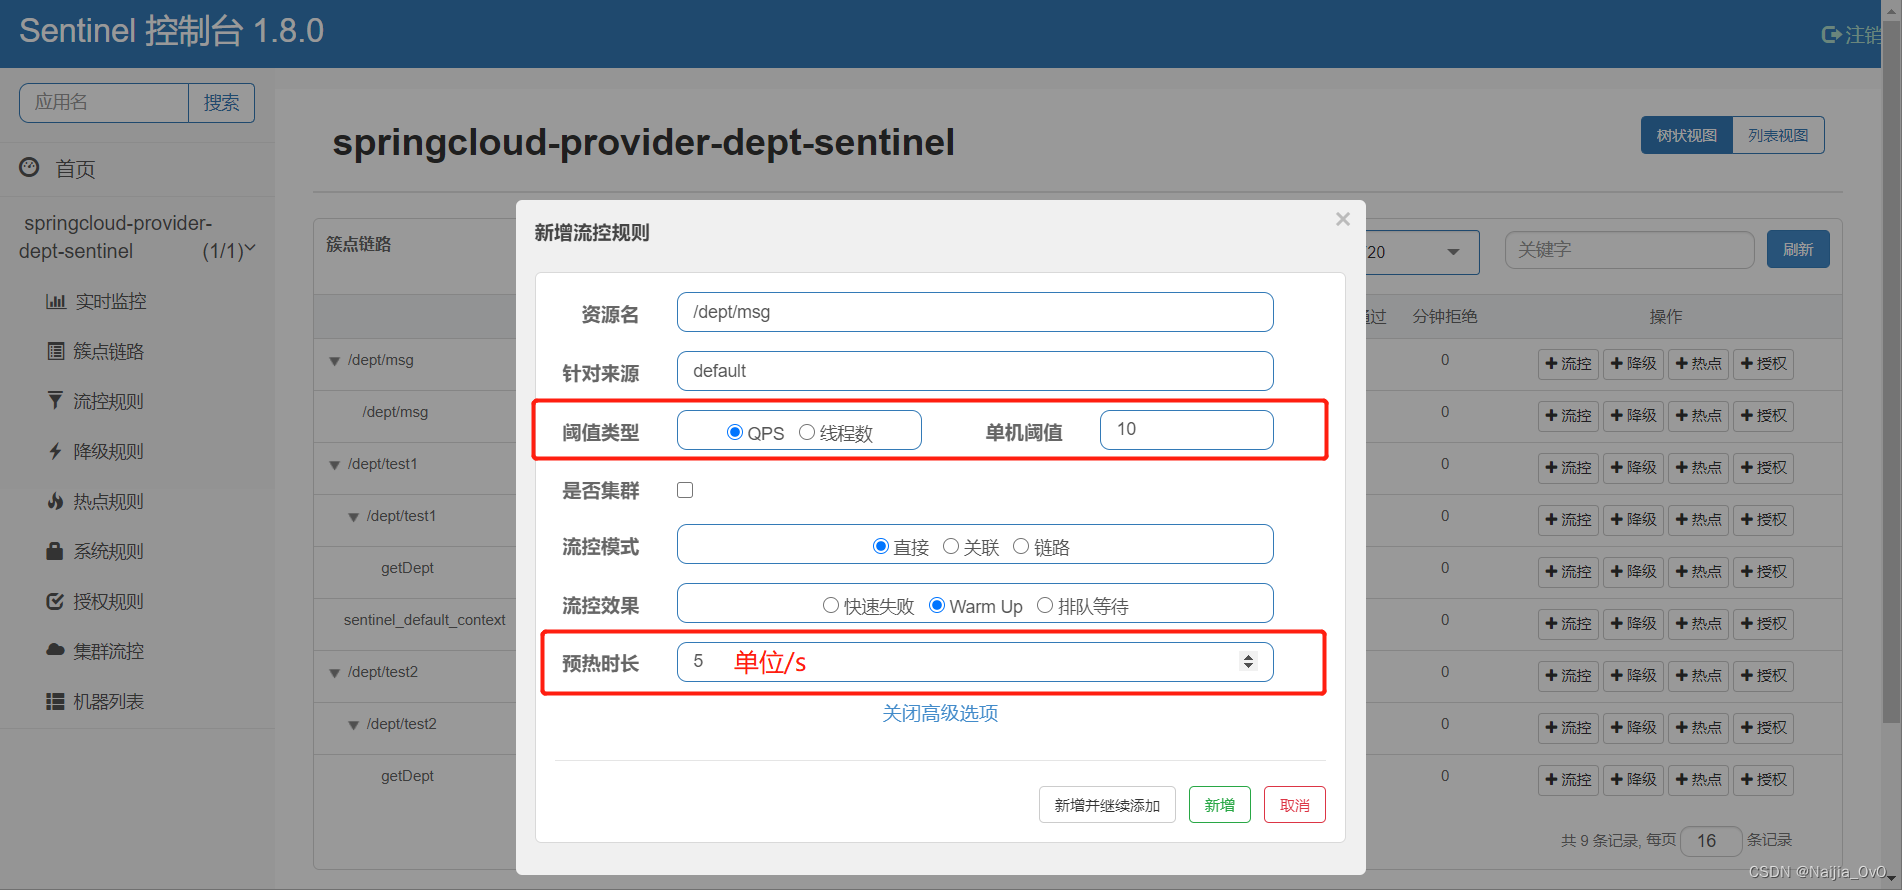The height and width of the screenshot is (890, 1902).
Task: Switch to 树状视图 tab
Action: [1686, 135]
